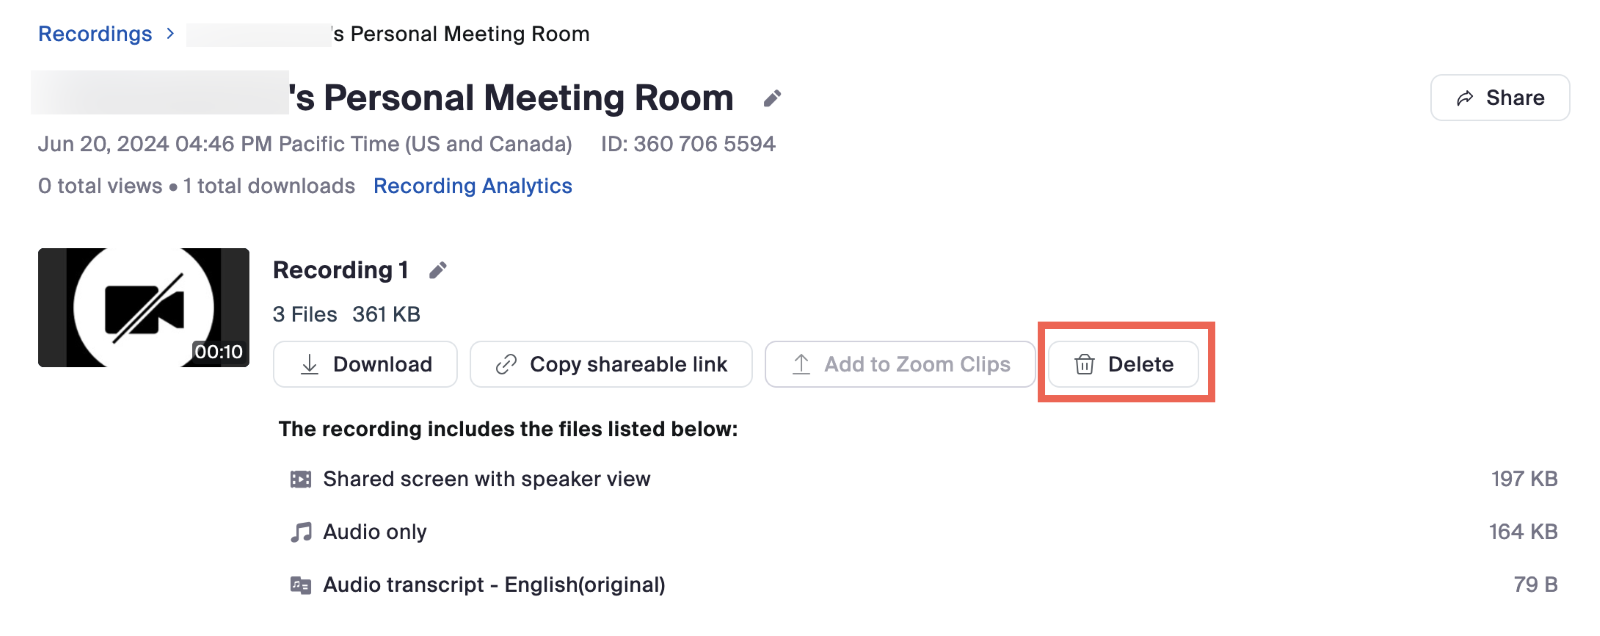Click the music note icon beside Audio only

pos(299,531)
